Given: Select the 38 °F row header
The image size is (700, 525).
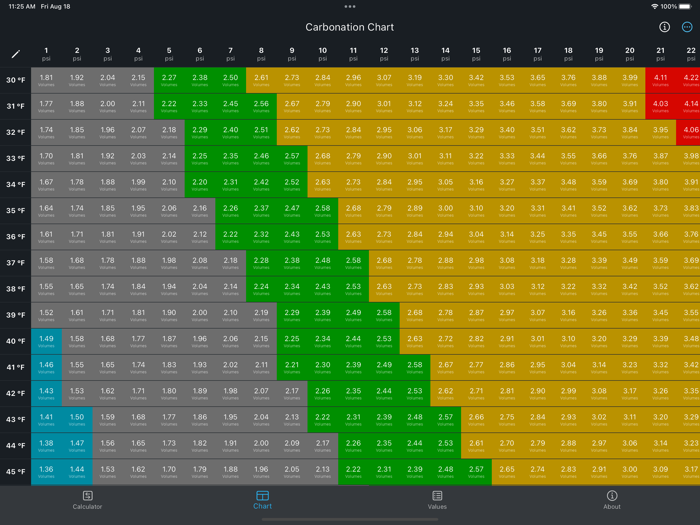Looking at the screenshot, I should click(16, 289).
